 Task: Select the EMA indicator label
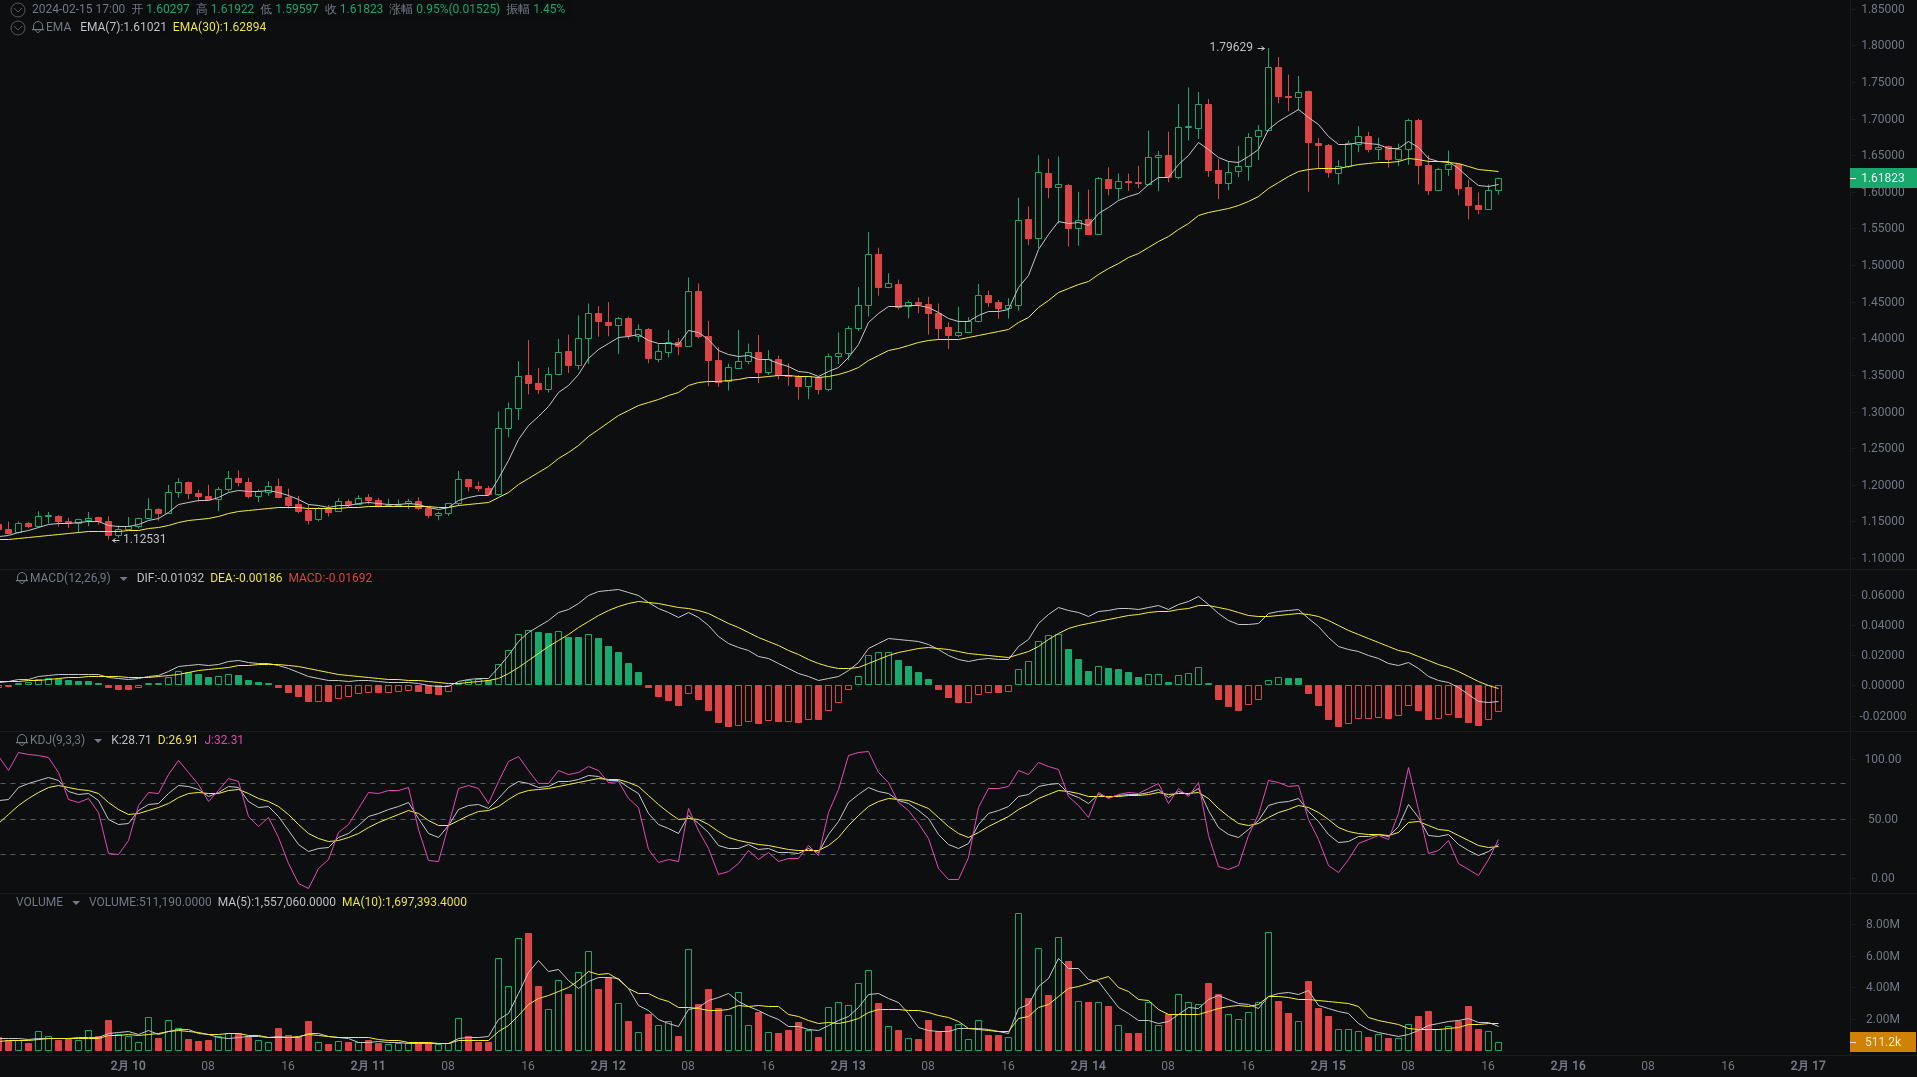[x=58, y=27]
